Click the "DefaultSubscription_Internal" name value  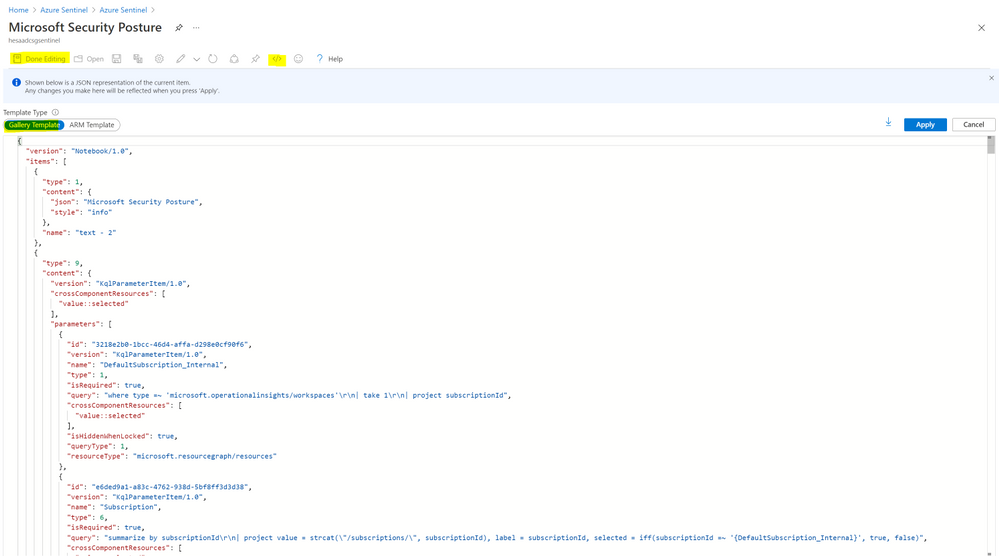coord(163,365)
